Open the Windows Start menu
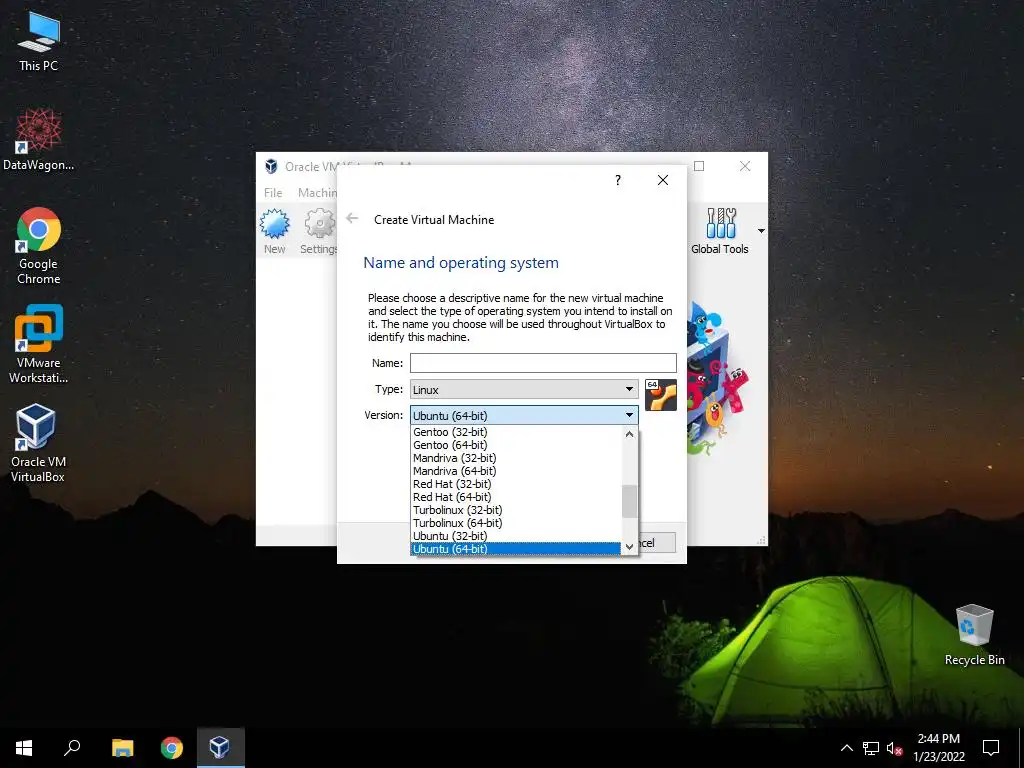Screen dimensions: 1024x768 pyautogui.click(x=24, y=748)
